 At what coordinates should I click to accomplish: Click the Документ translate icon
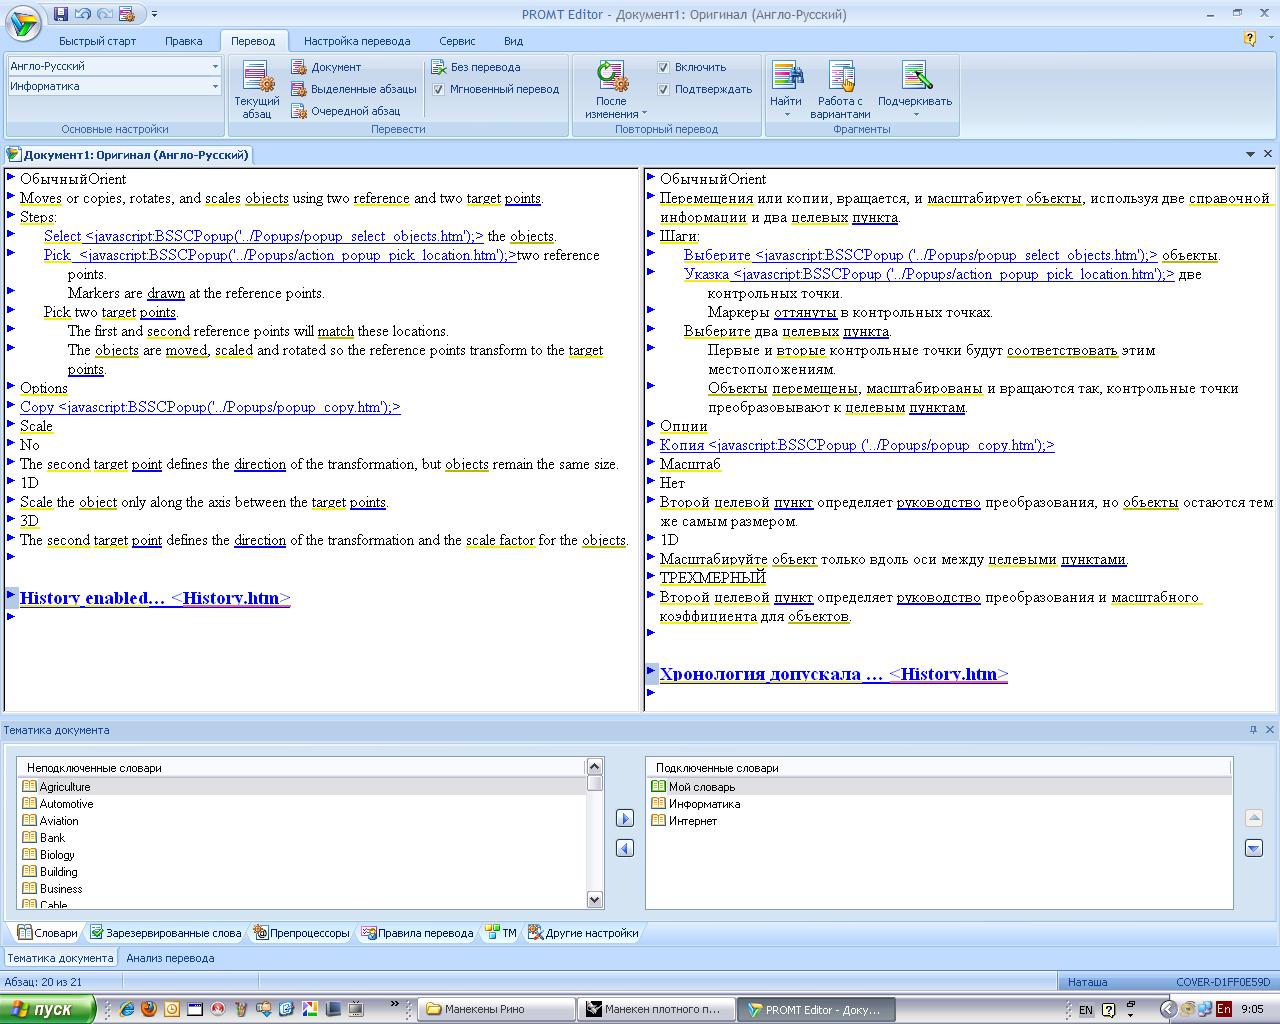tap(299, 67)
